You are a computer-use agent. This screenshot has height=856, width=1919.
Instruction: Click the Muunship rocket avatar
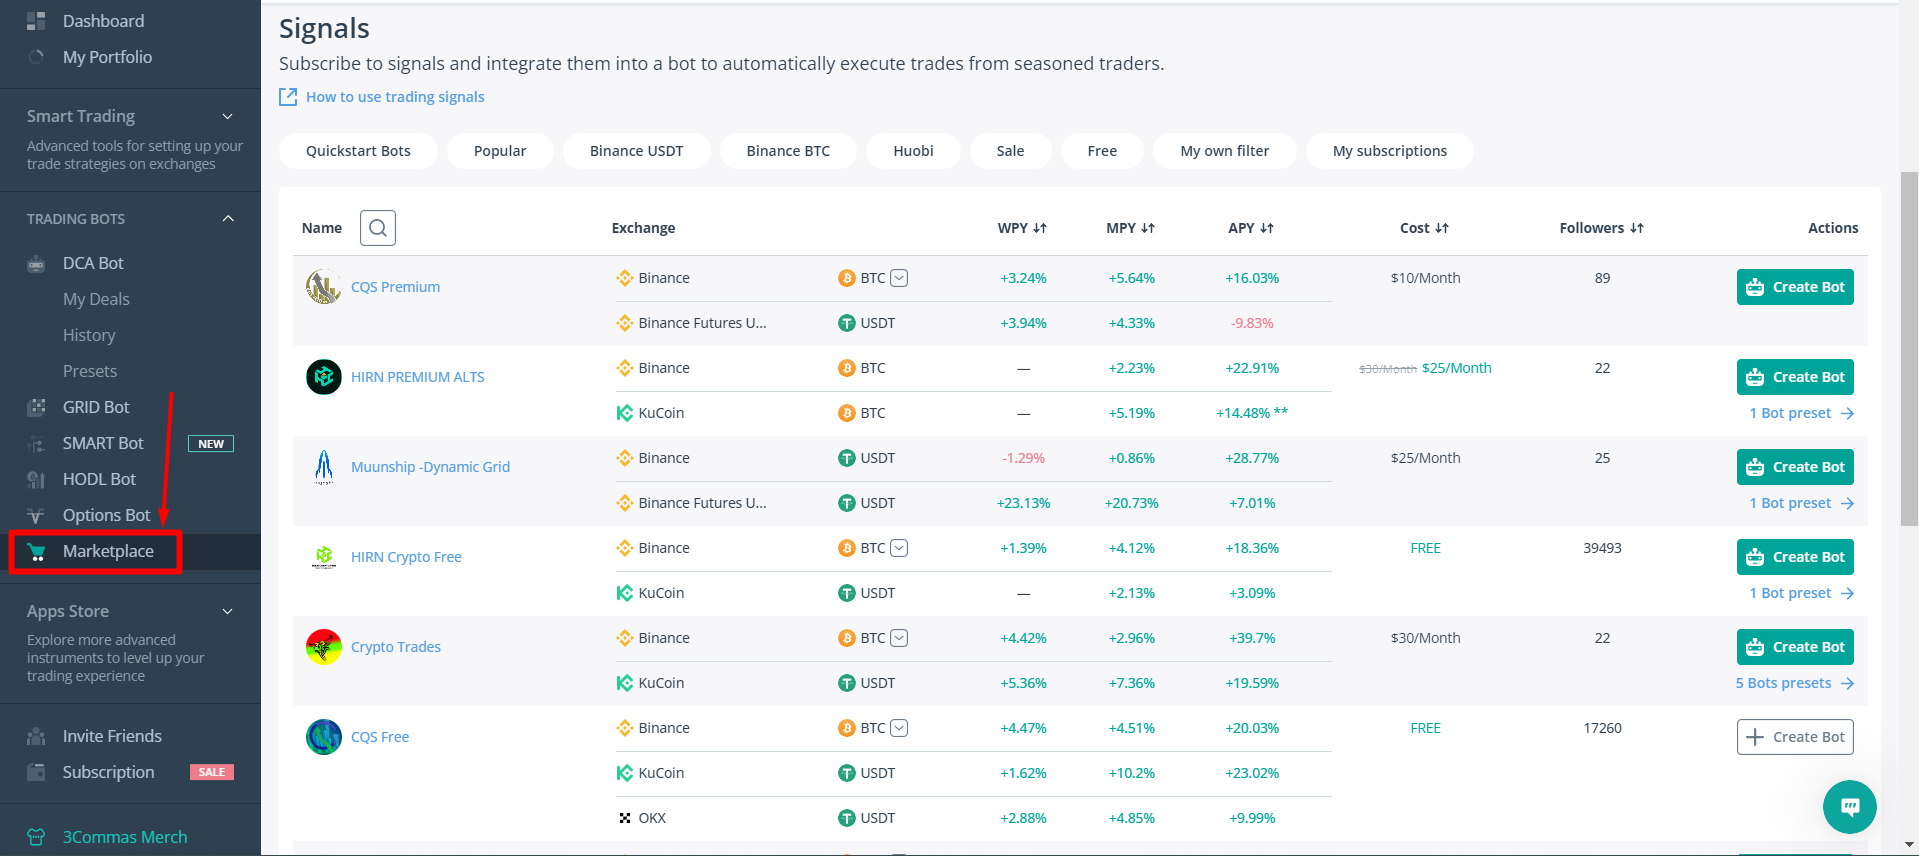[x=323, y=467]
